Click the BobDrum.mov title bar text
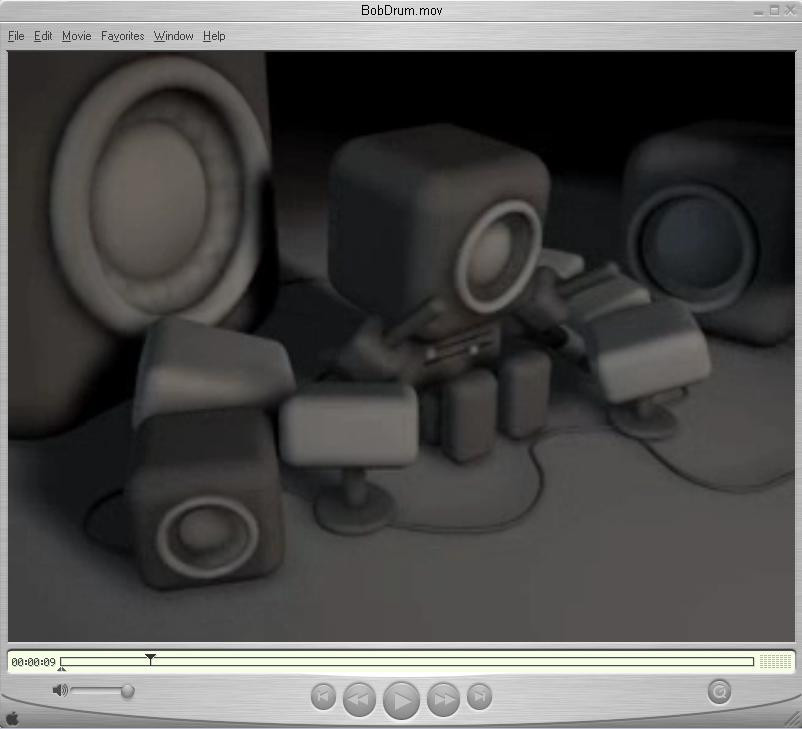Image resolution: width=802 pixels, height=729 pixels. (402, 10)
